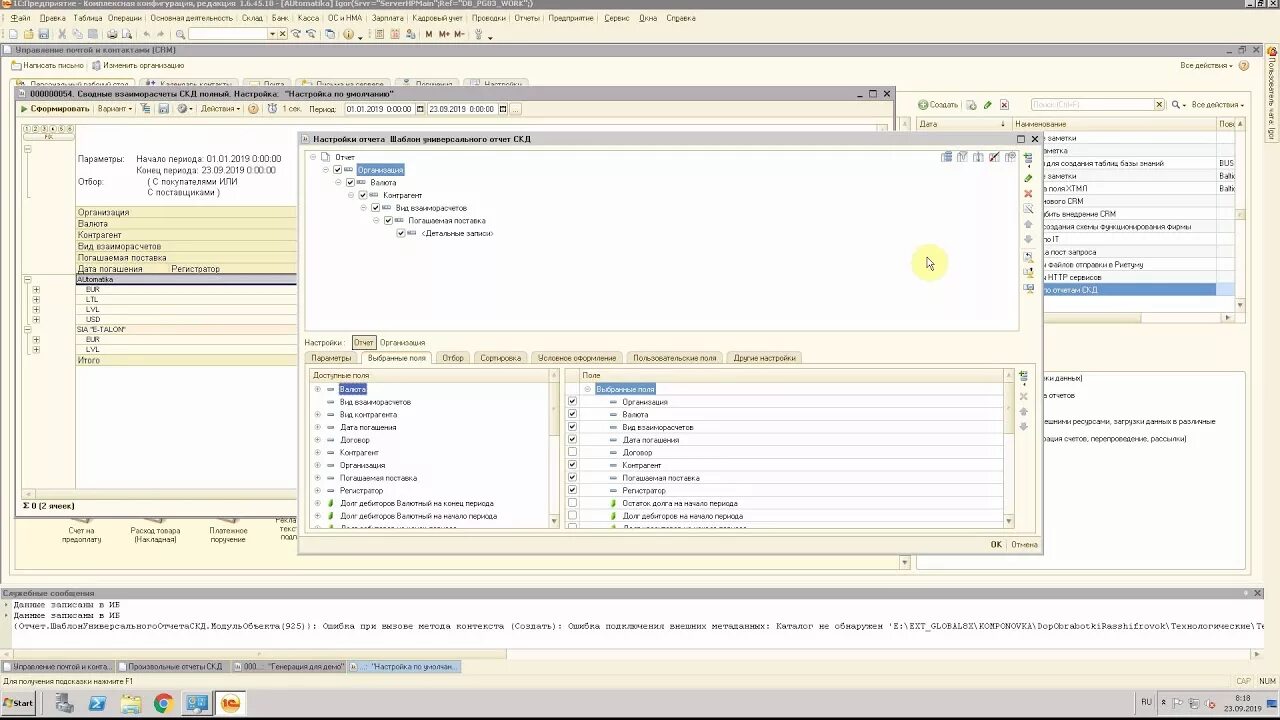Image resolution: width=1280 pixels, height=720 pixels.
Task: Check the Договор selected field checkbox
Action: [572, 452]
